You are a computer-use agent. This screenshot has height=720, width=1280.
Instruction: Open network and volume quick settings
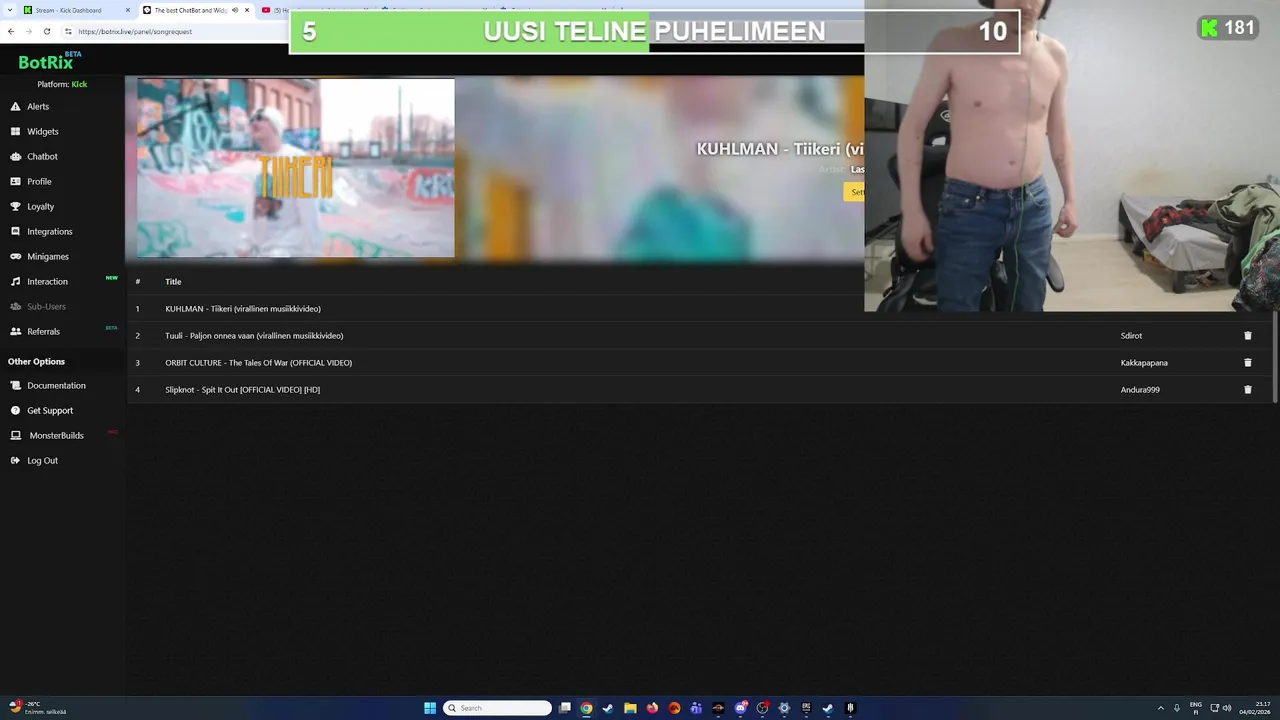[x=1221, y=708]
